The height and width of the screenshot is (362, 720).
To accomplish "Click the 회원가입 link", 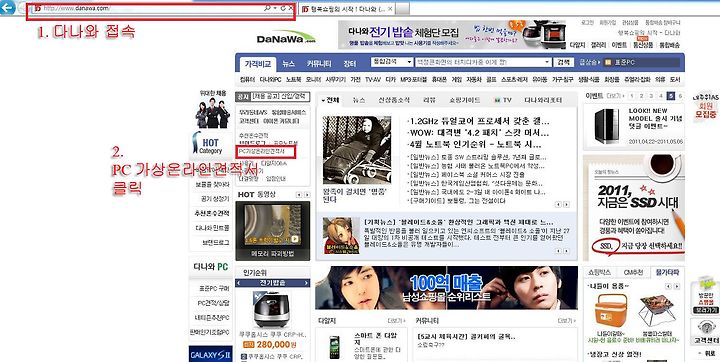I will 608,22.
